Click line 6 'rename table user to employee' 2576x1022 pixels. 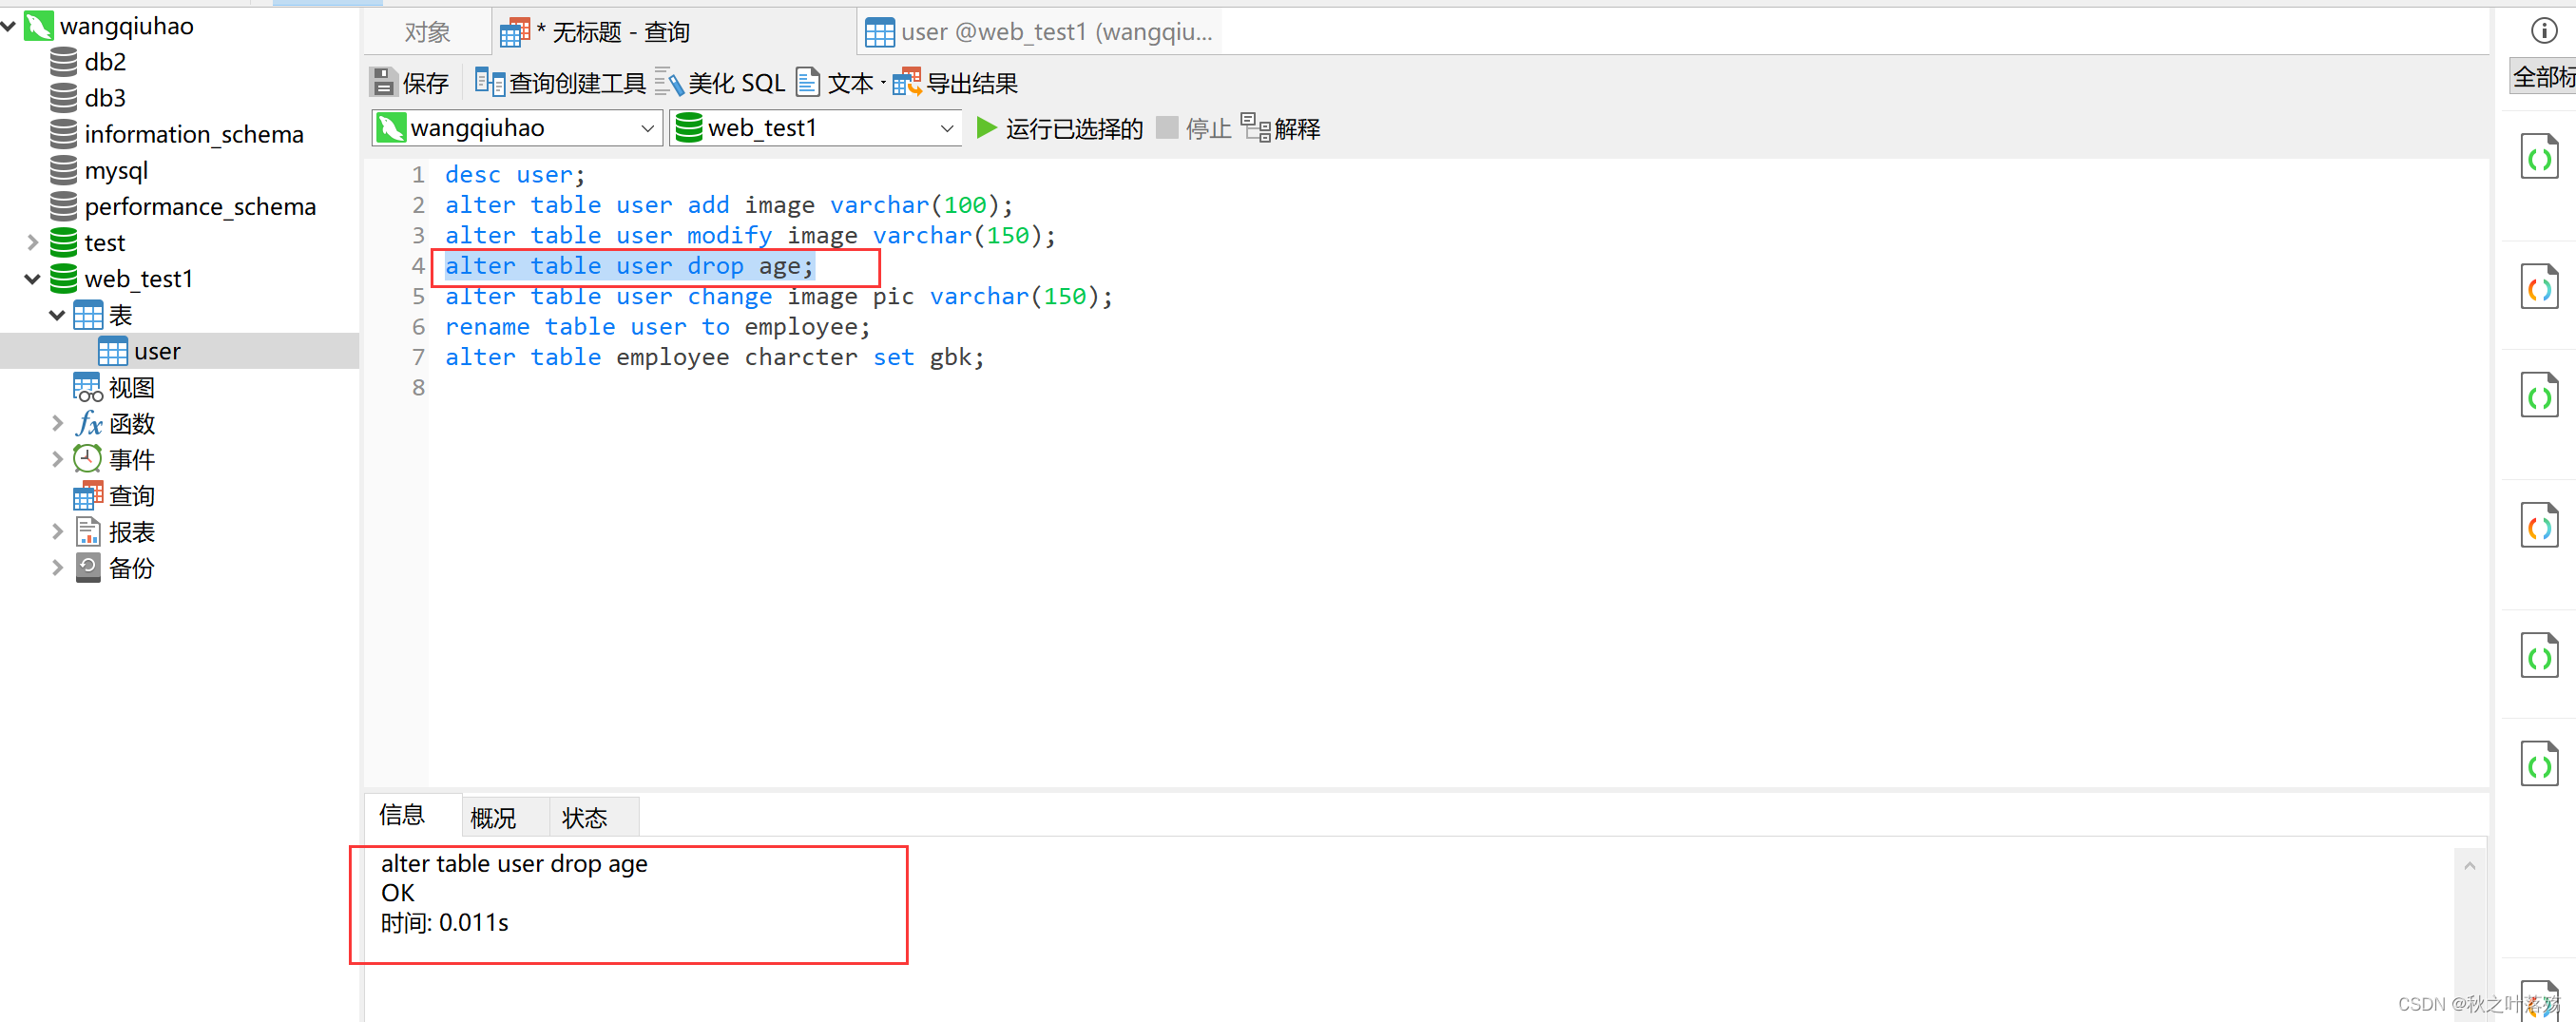(x=657, y=327)
